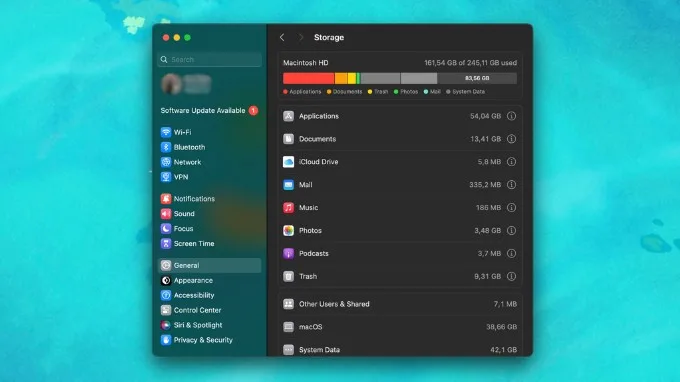Click the 335,2 MB Mail size value
Viewport: 680px width, 382px height.
click(485, 185)
